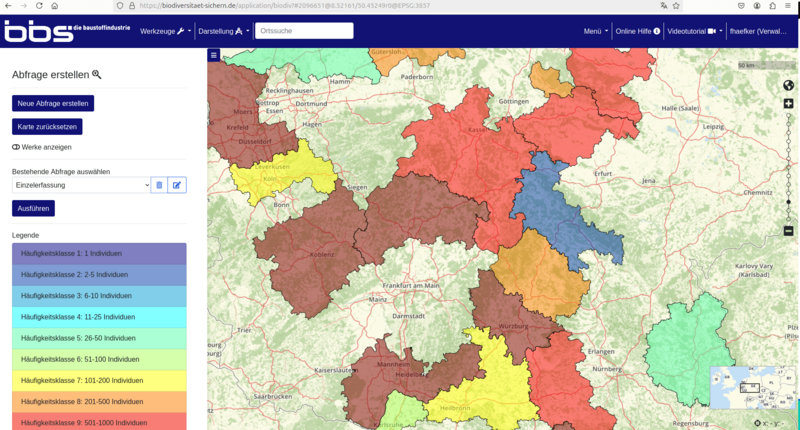Zoom in with the plus map button
This screenshot has width=800, height=430.
(x=788, y=104)
